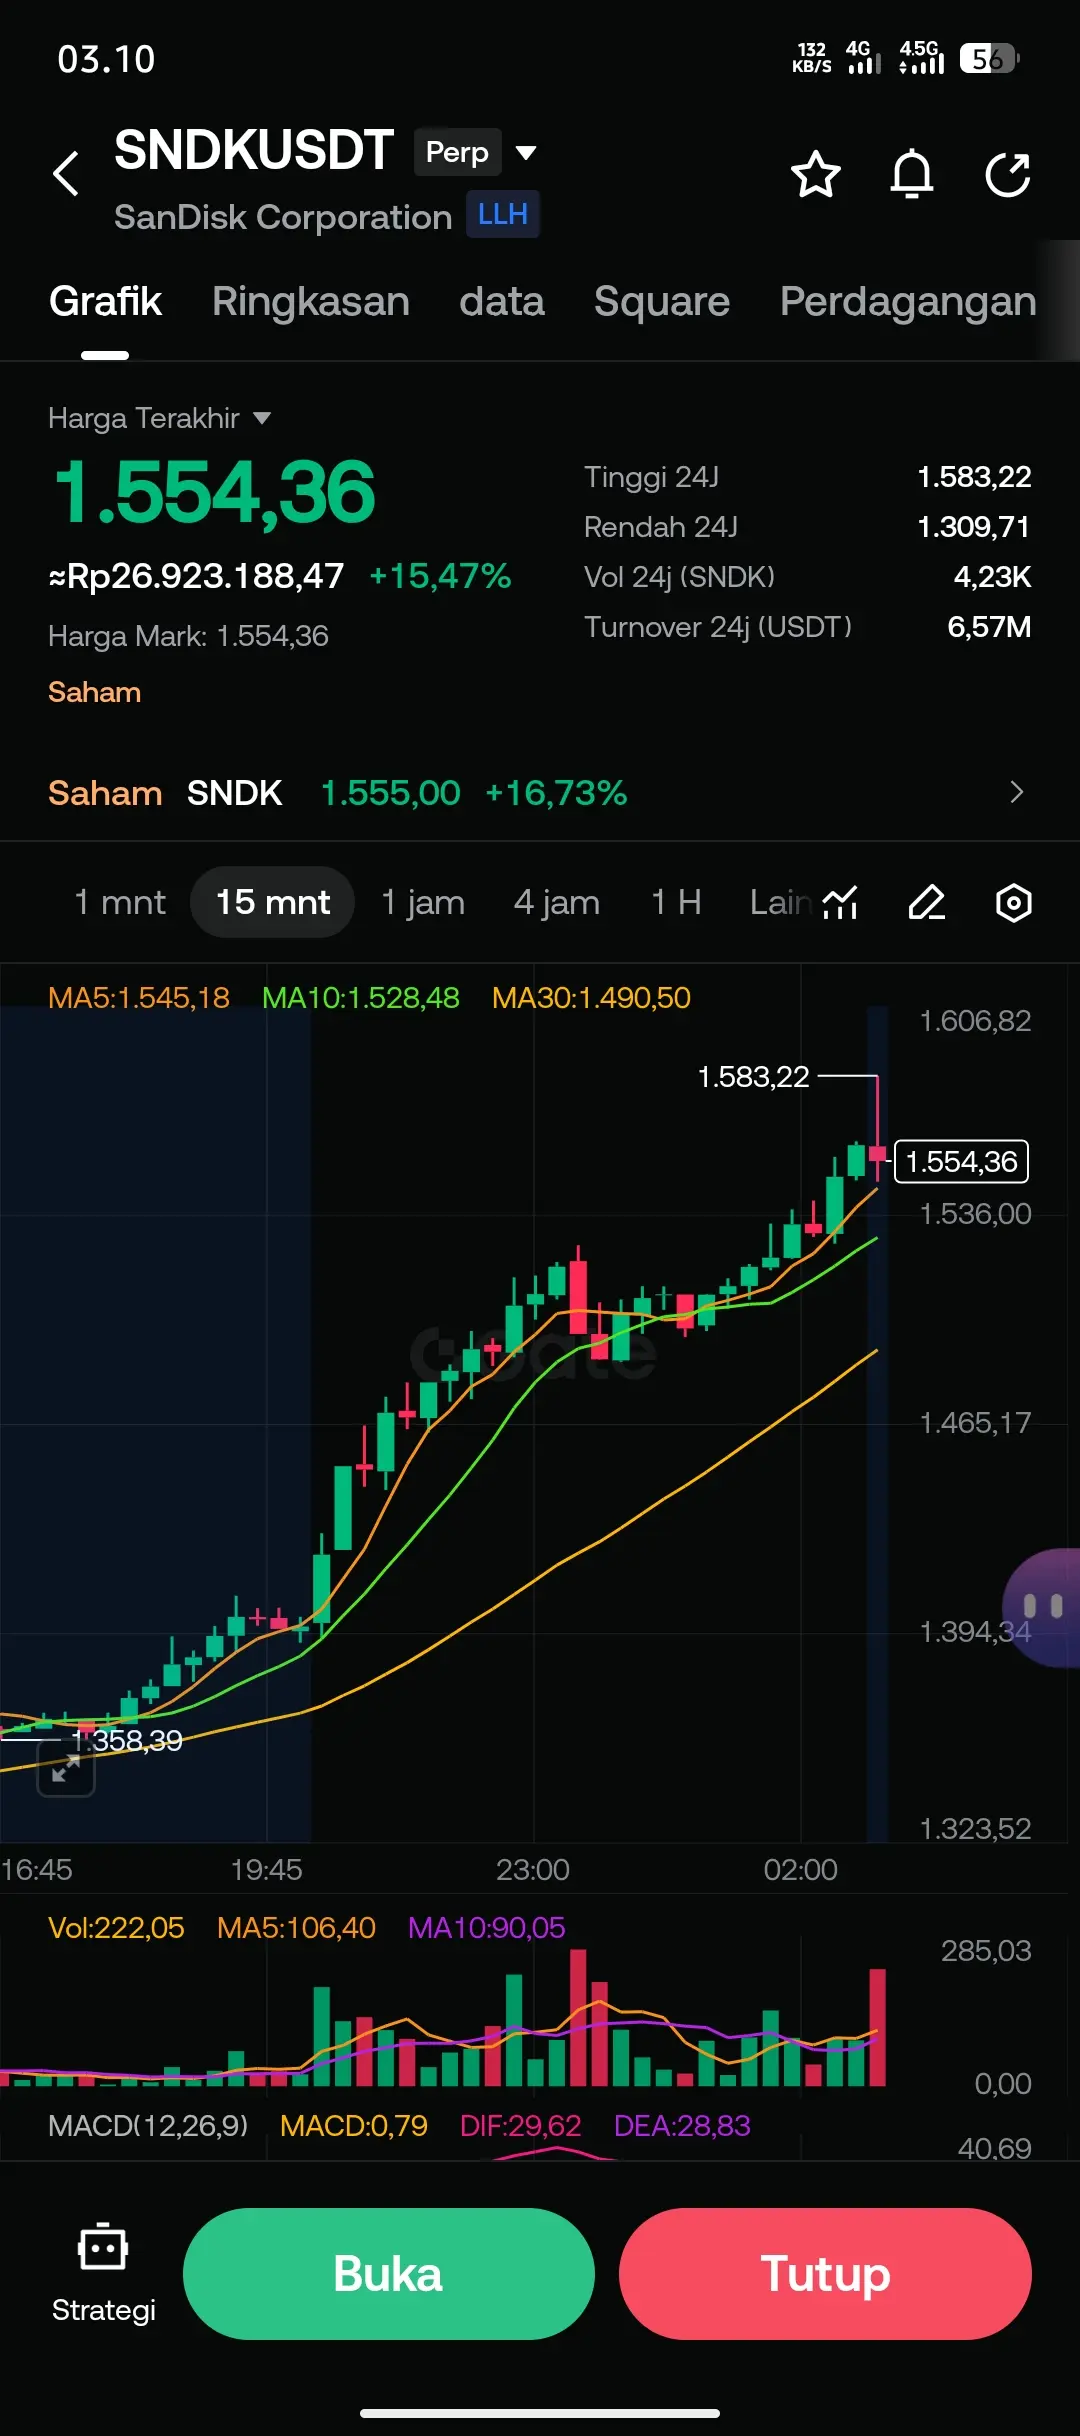Tap the Rendah 24J value 1.309,71
1080x2436 pixels.
tap(974, 527)
